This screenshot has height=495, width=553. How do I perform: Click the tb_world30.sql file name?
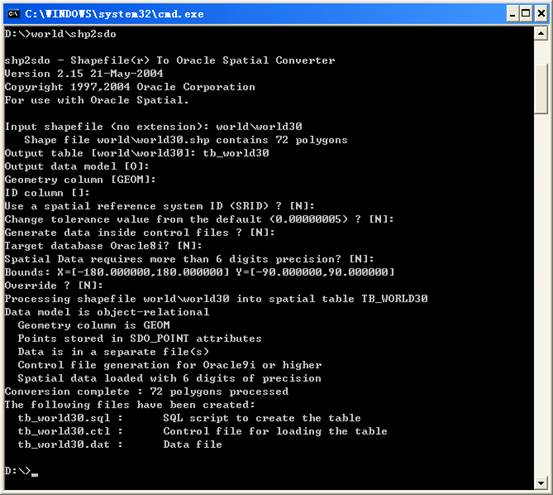pyautogui.click(x=64, y=418)
